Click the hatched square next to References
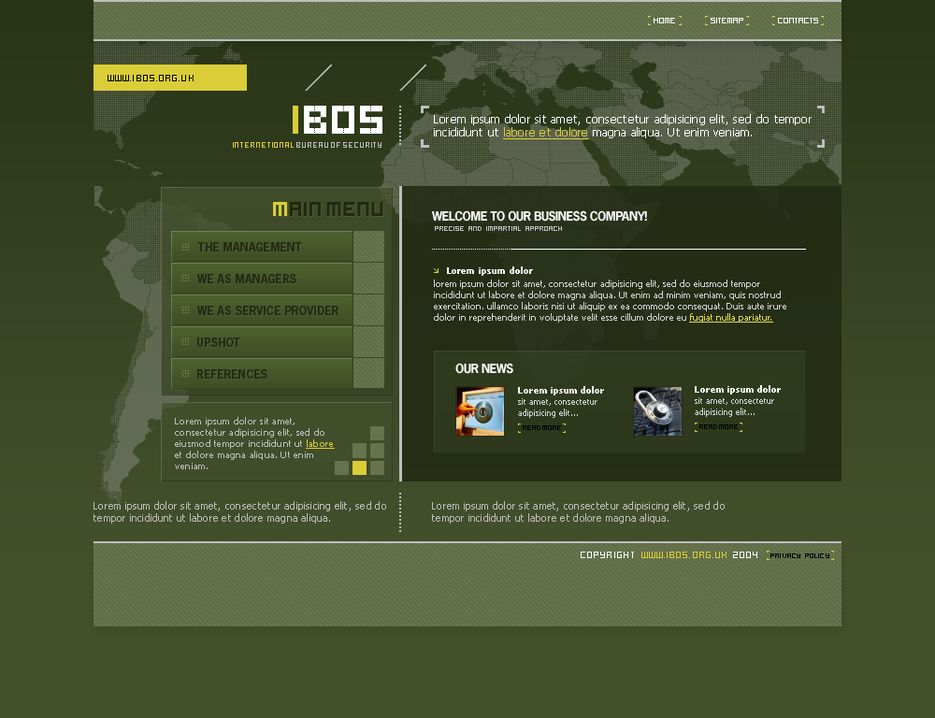 (369, 374)
